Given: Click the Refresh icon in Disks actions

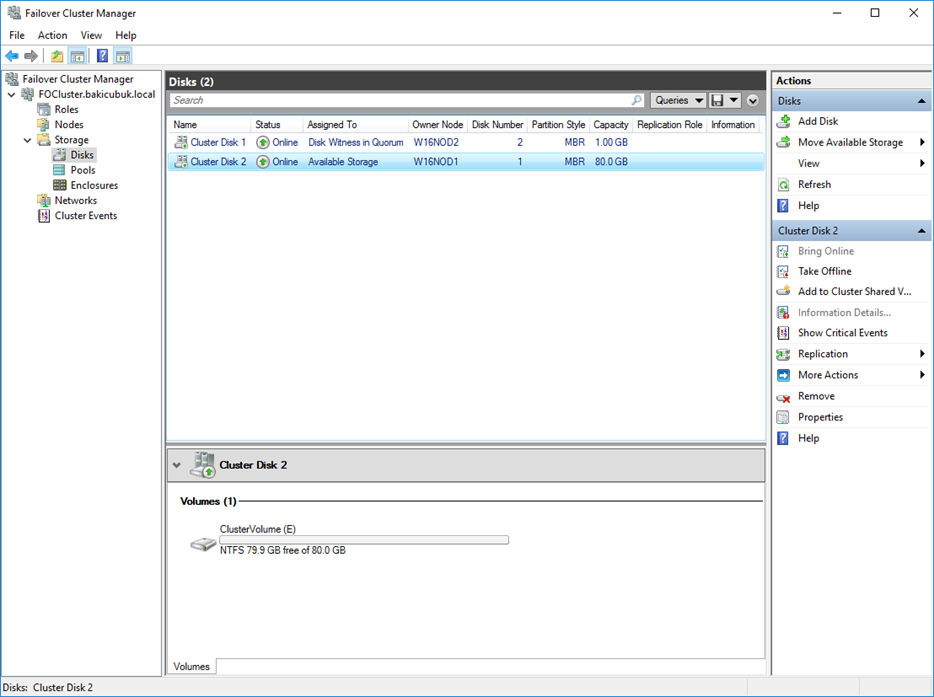Looking at the screenshot, I should pyautogui.click(x=784, y=185).
